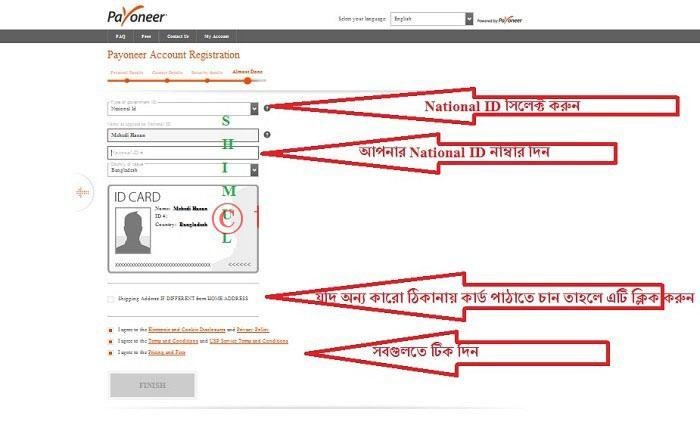The height and width of the screenshot is (422, 700).
Task: Open the FAQ menu item
Action: pyautogui.click(x=121, y=36)
